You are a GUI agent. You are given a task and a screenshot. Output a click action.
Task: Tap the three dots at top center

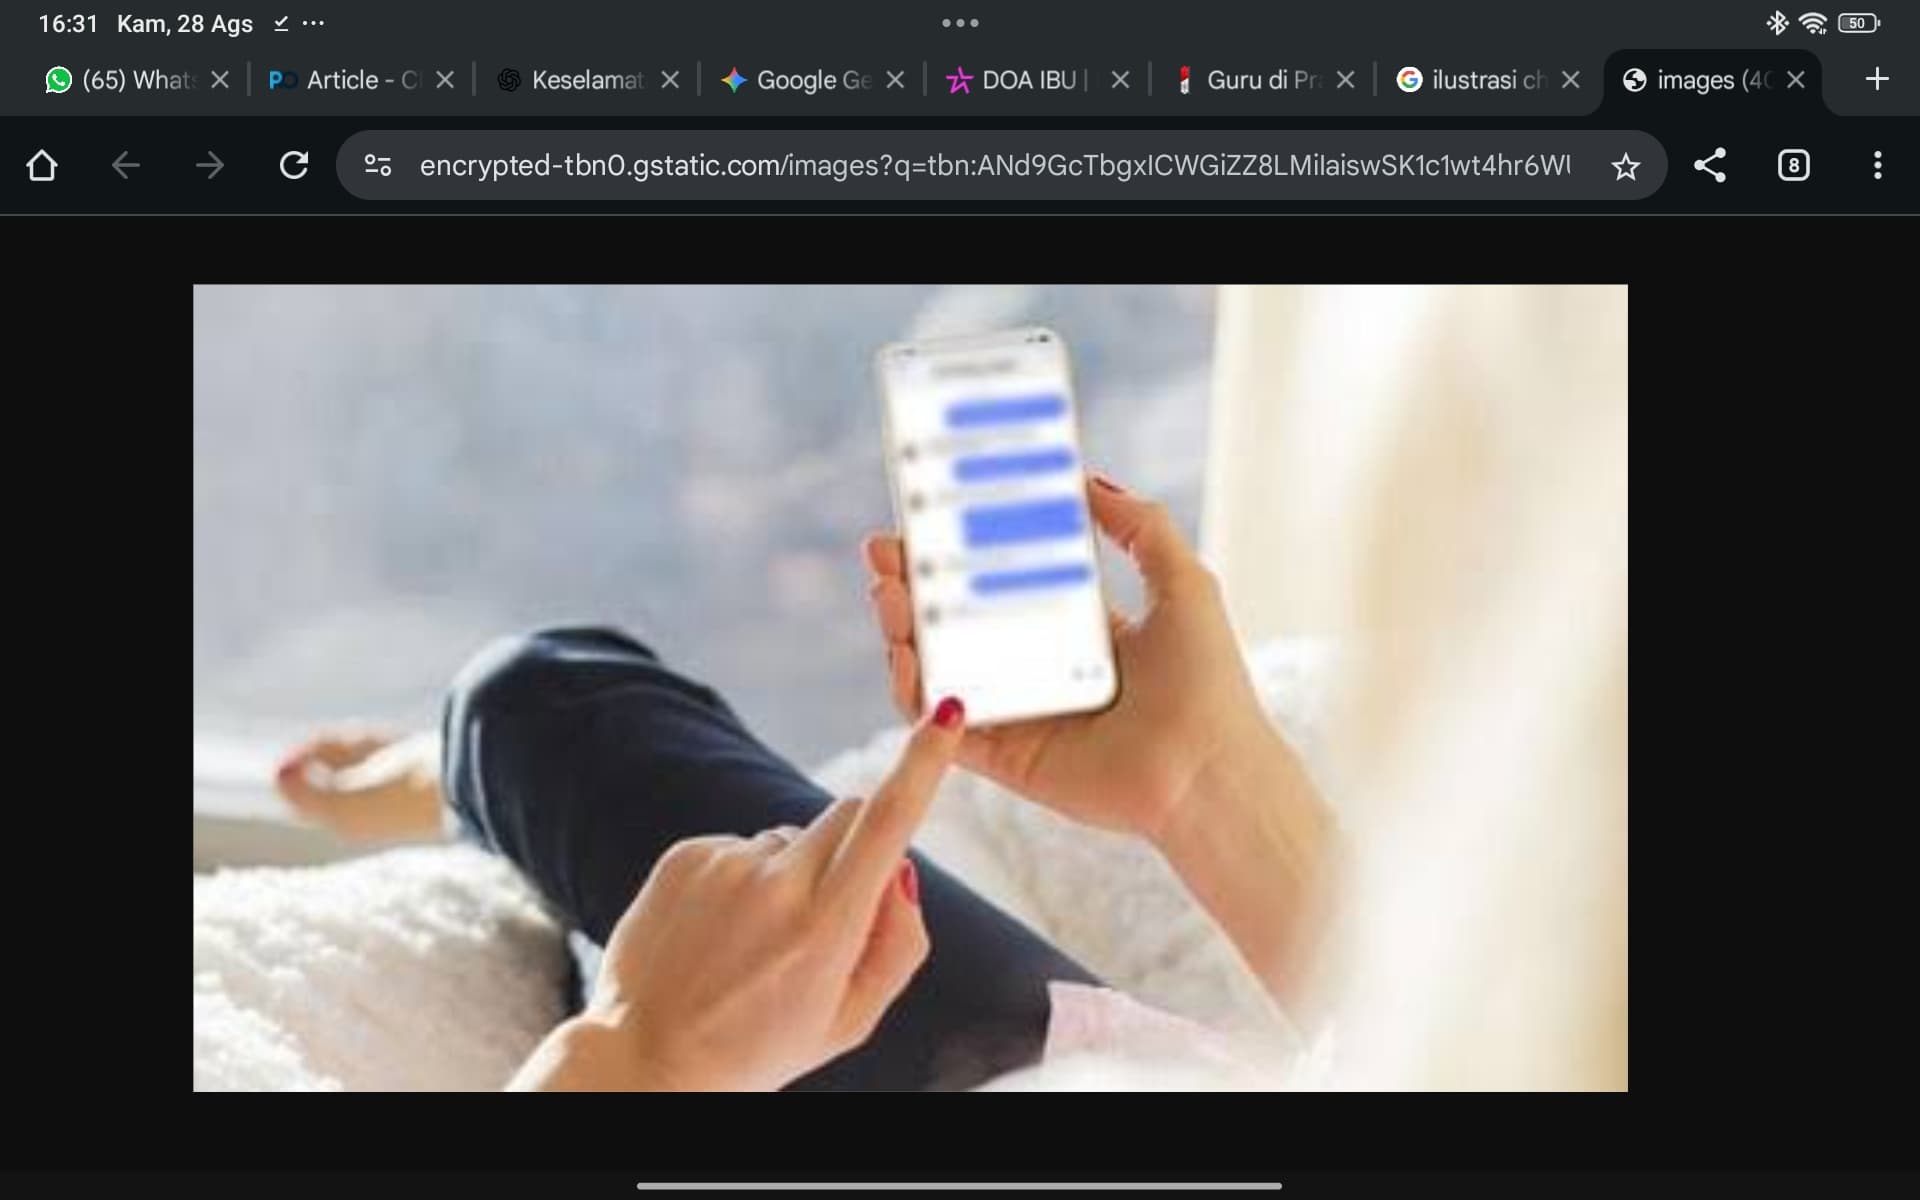click(960, 23)
